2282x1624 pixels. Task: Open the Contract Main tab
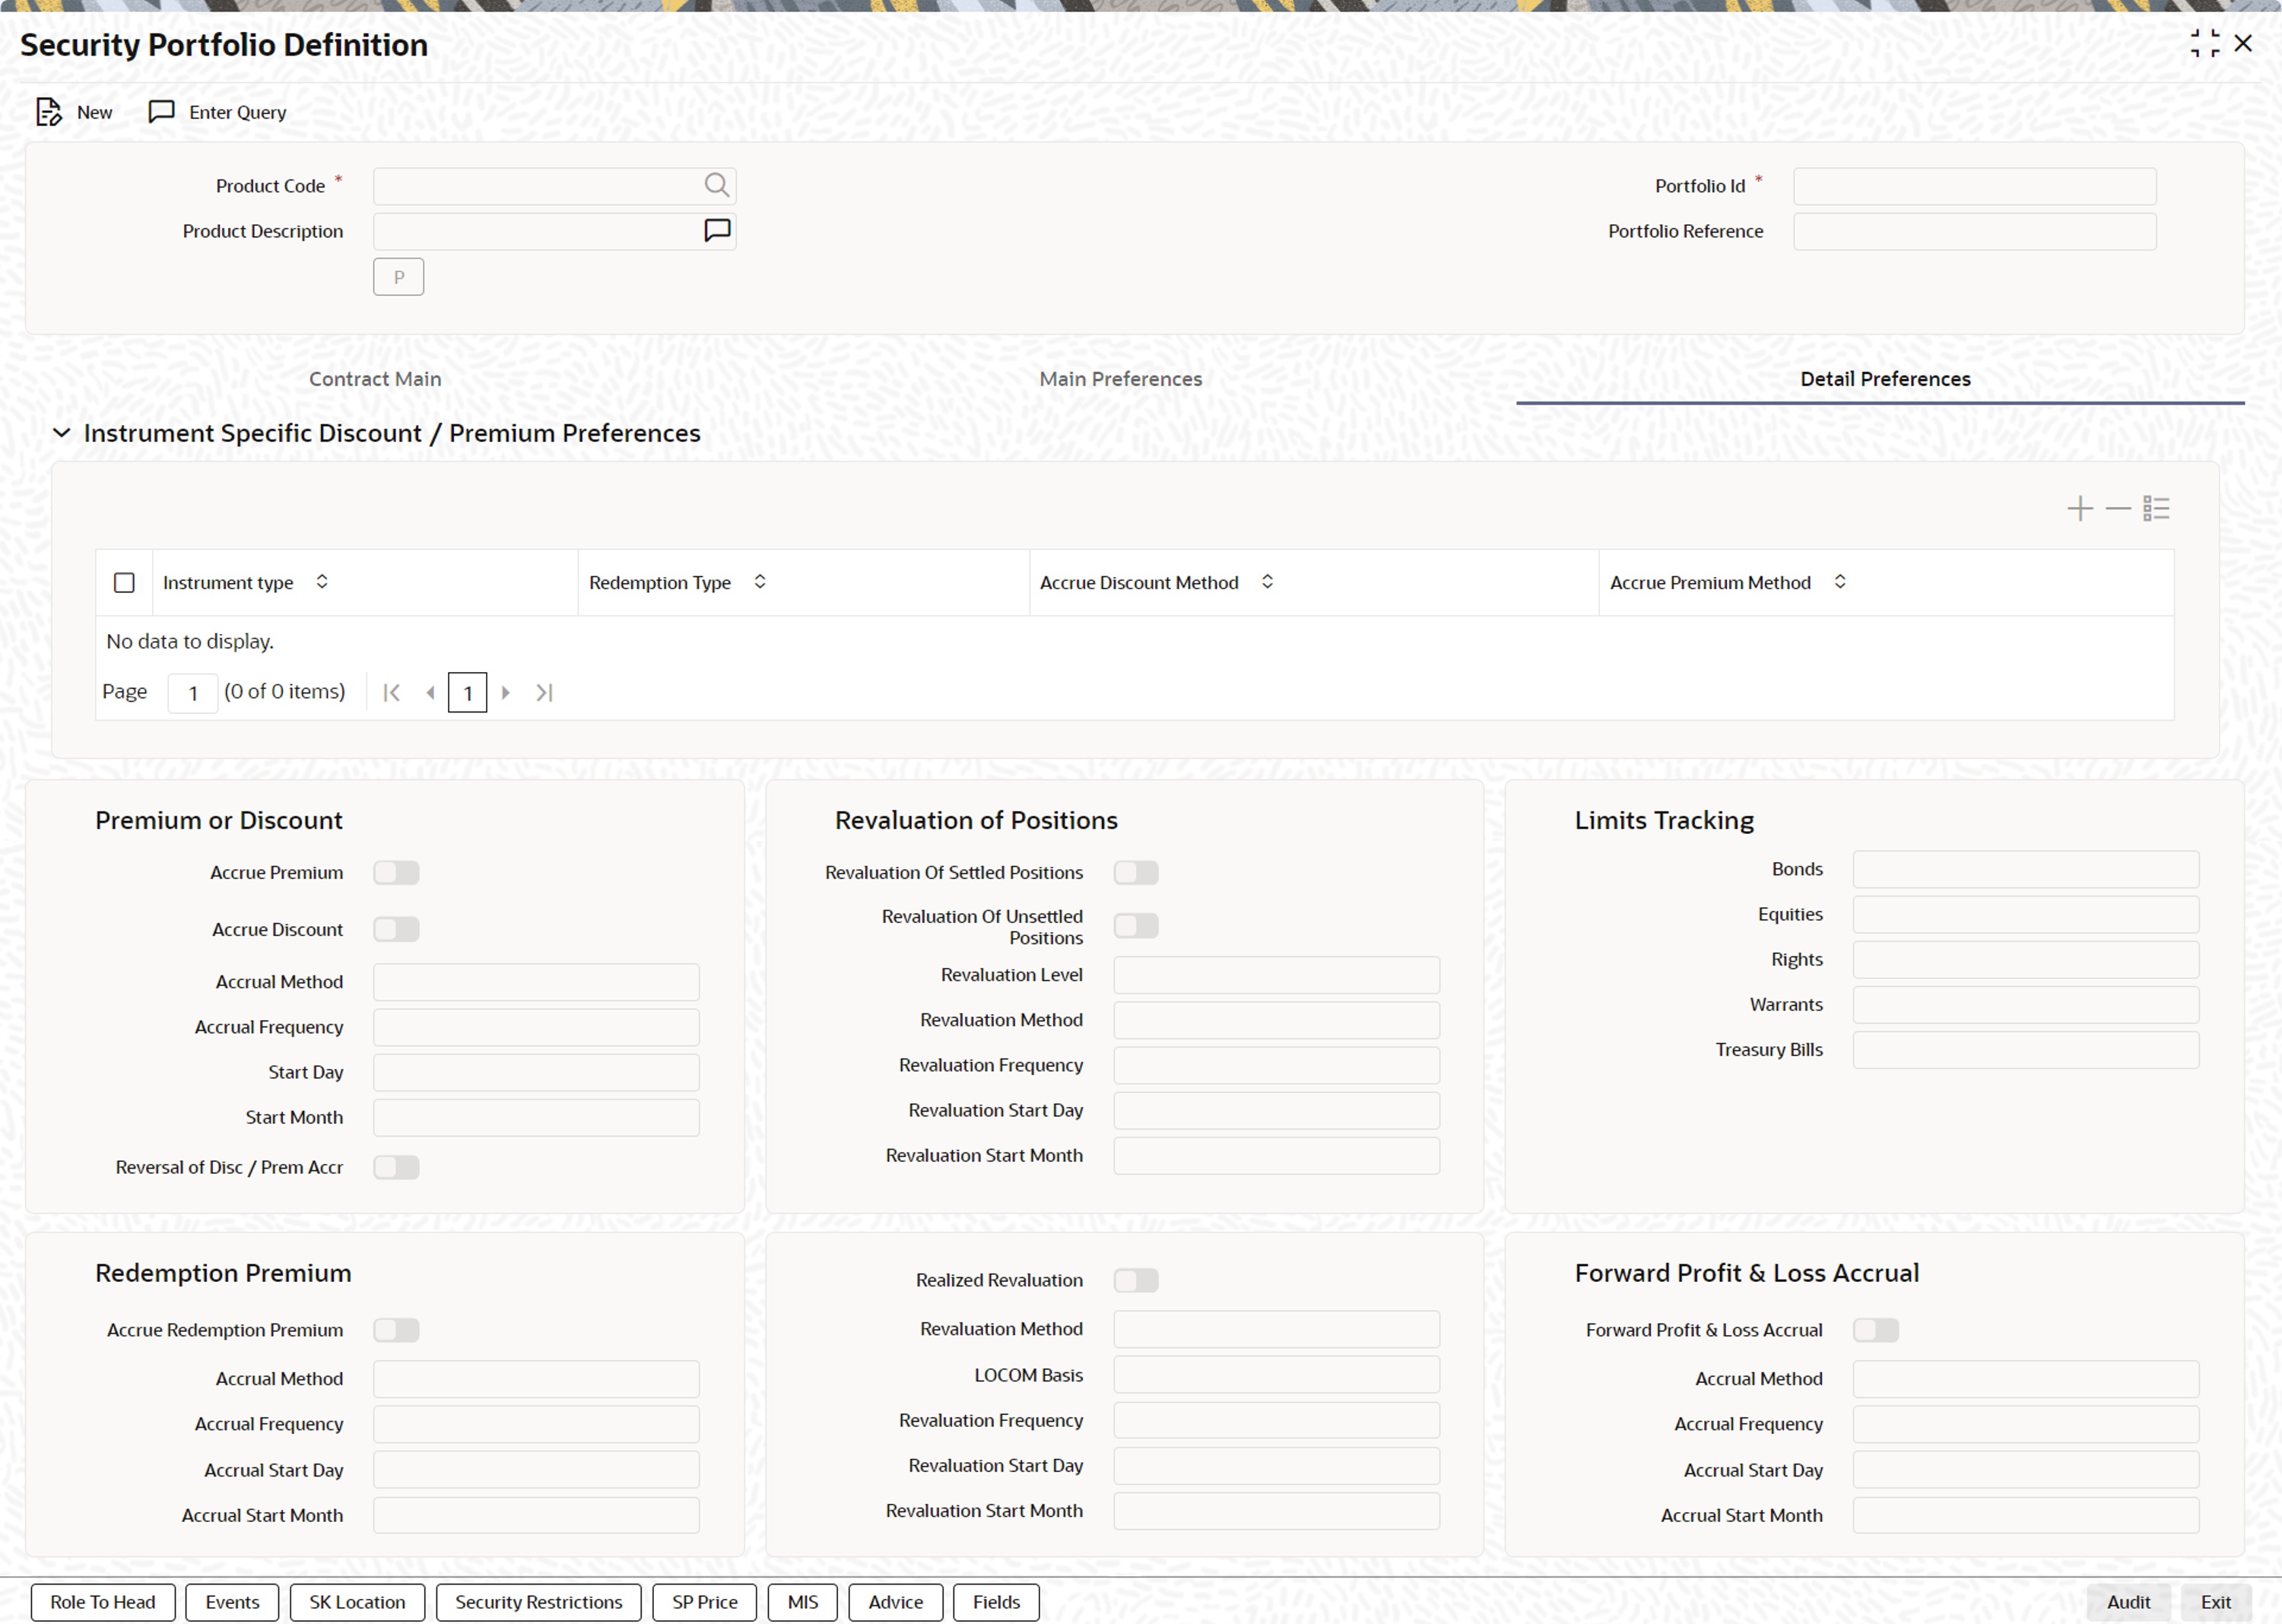[375, 379]
